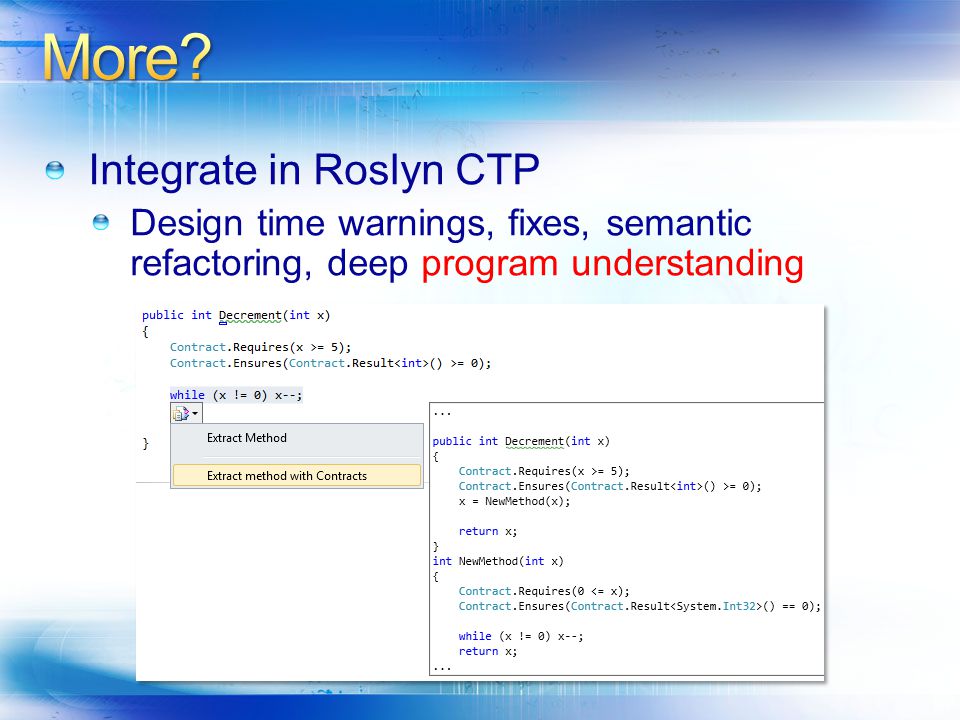
Task: Open the smart tag dropdown arrow
Action: pos(195,414)
